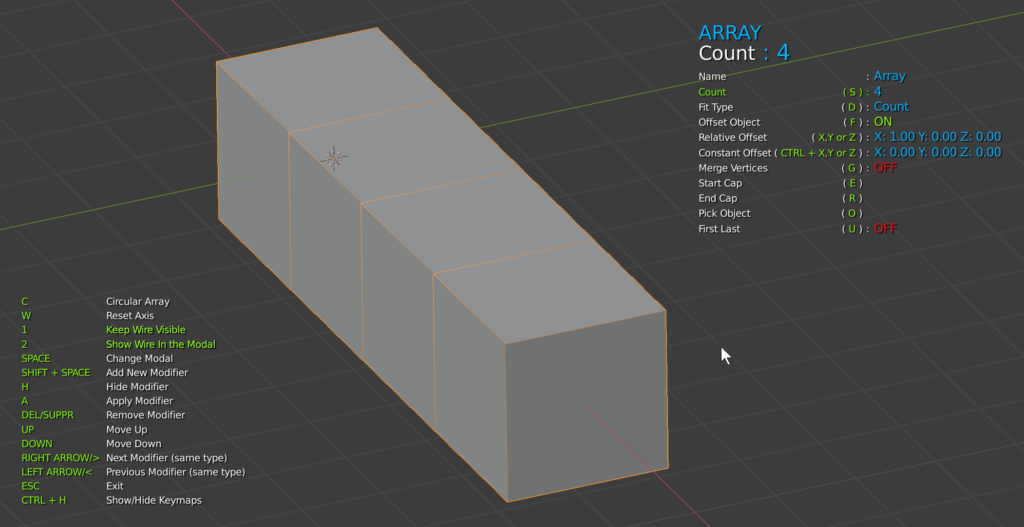Click the Merge Vertices 'OFF' value

(x=886, y=168)
